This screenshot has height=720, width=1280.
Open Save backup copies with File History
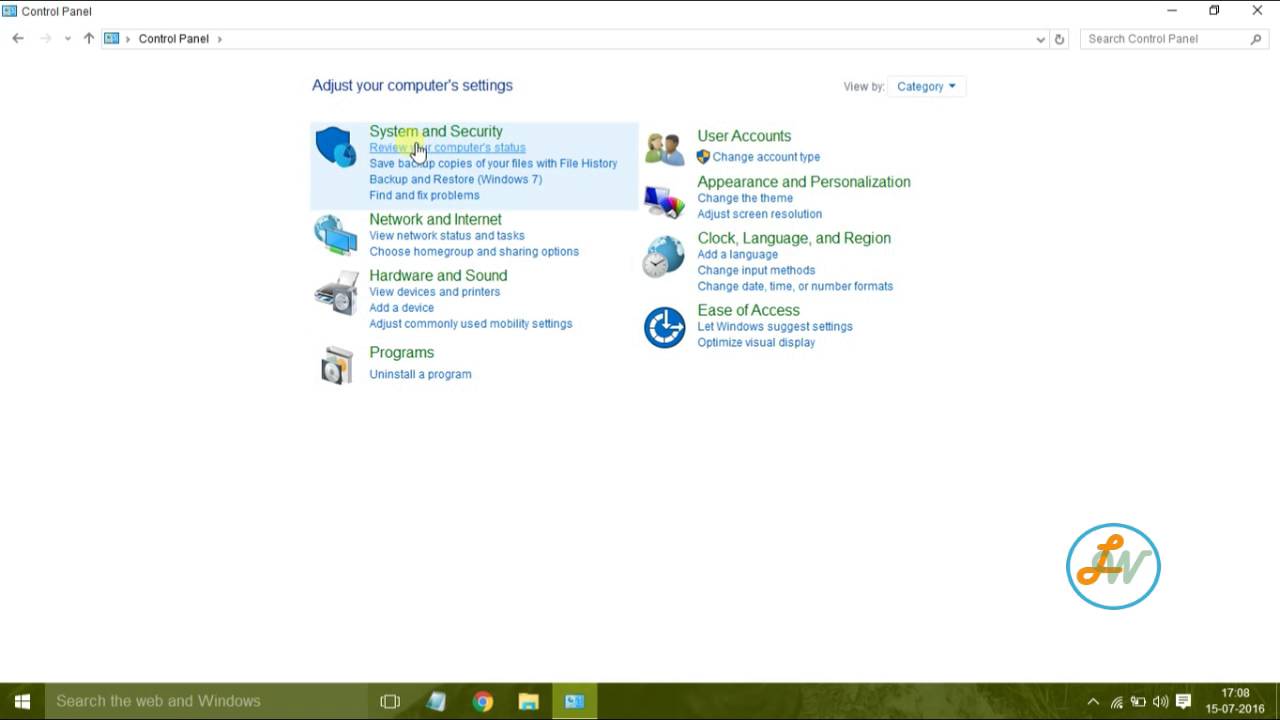pos(493,164)
